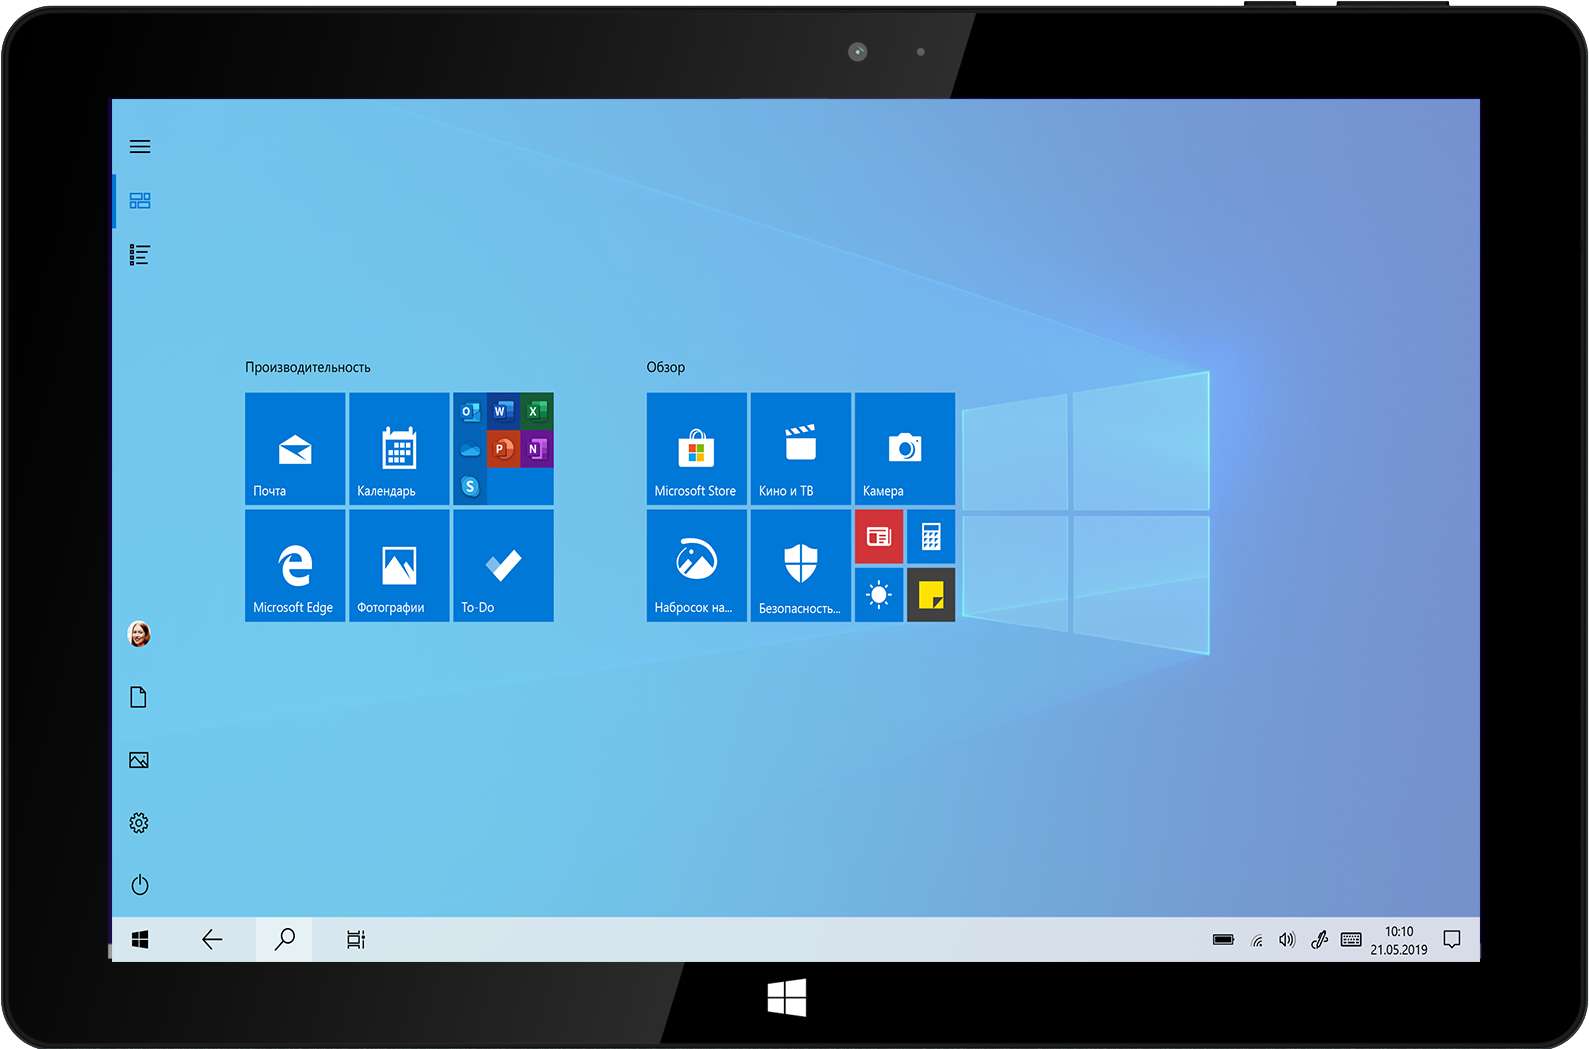Screen dimensions: 1589x1049
Task: Open the Безопасность security tile
Action: (800, 565)
